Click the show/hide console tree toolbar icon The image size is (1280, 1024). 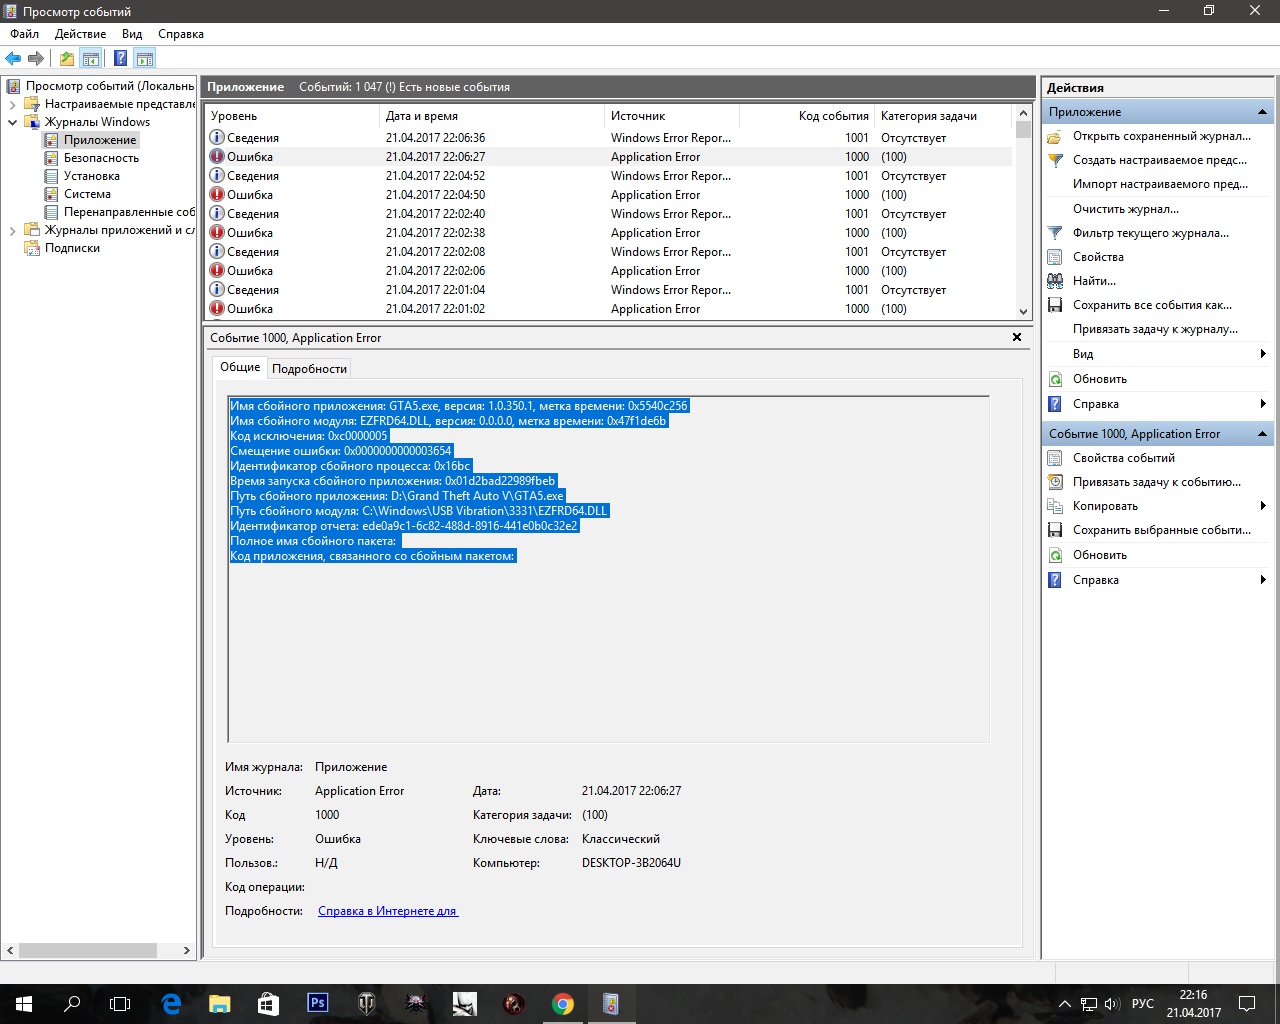[x=91, y=58]
